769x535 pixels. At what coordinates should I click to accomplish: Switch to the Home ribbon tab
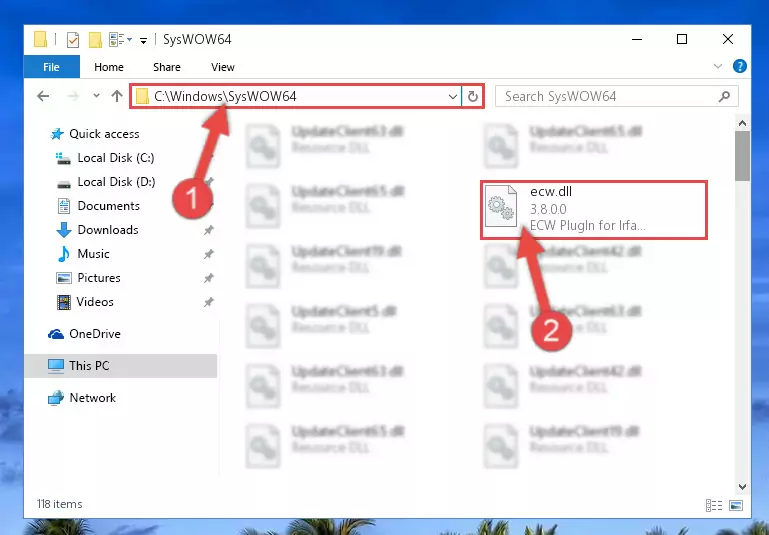(109, 67)
